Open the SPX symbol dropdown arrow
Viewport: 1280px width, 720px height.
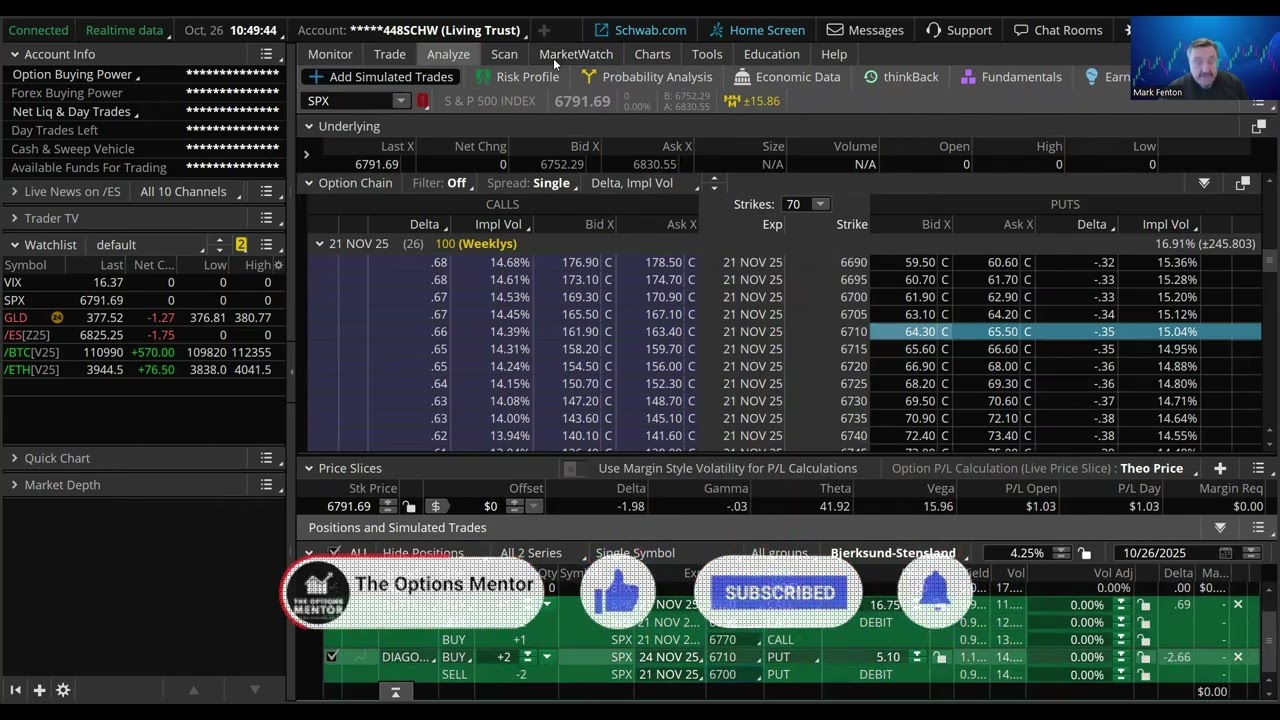click(x=400, y=101)
